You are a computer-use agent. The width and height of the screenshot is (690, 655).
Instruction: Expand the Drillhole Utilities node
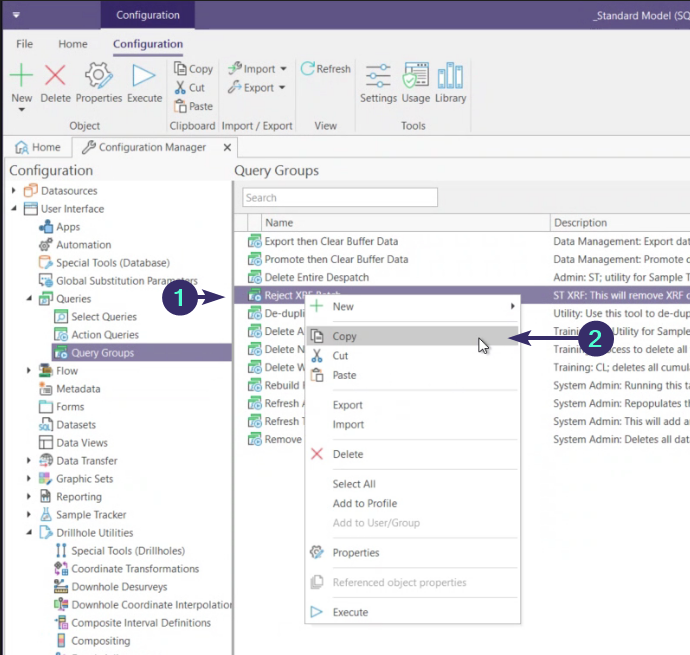point(29,533)
